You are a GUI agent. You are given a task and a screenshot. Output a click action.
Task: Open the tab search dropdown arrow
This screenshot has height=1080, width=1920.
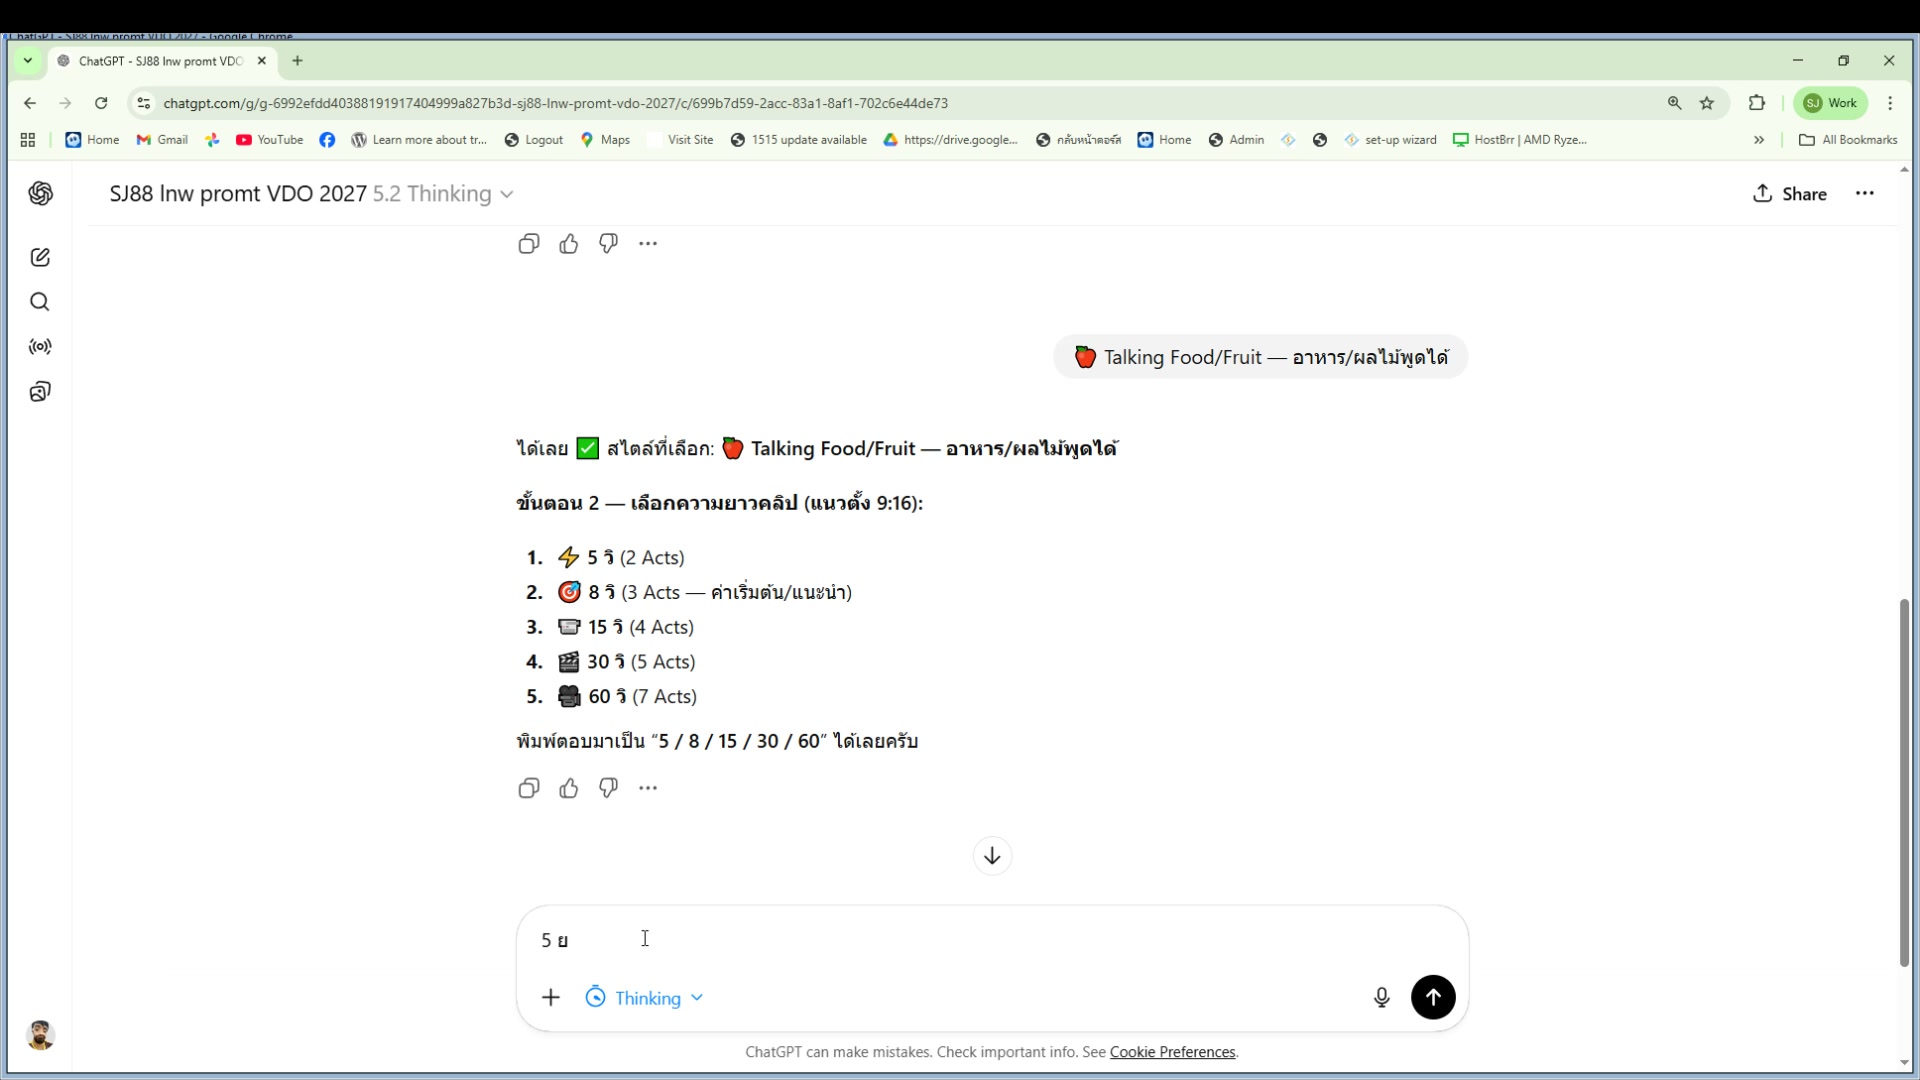coord(28,61)
